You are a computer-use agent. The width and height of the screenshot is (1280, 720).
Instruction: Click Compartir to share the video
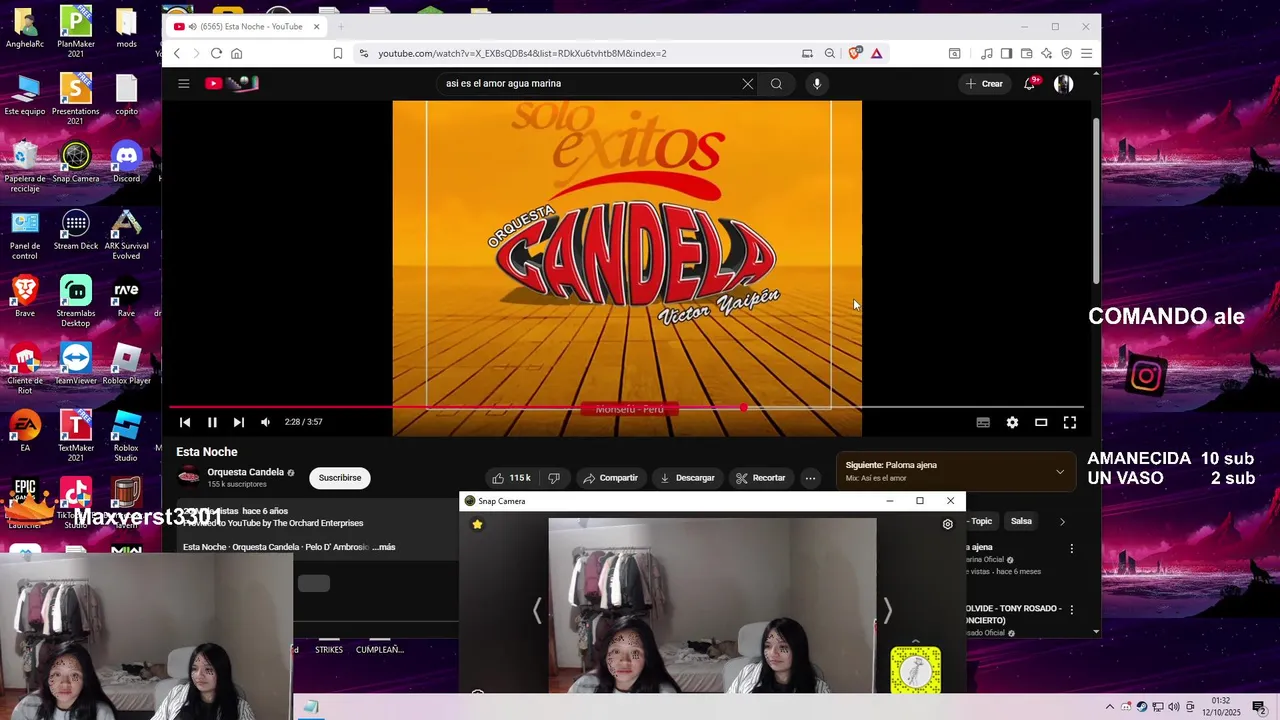point(610,478)
